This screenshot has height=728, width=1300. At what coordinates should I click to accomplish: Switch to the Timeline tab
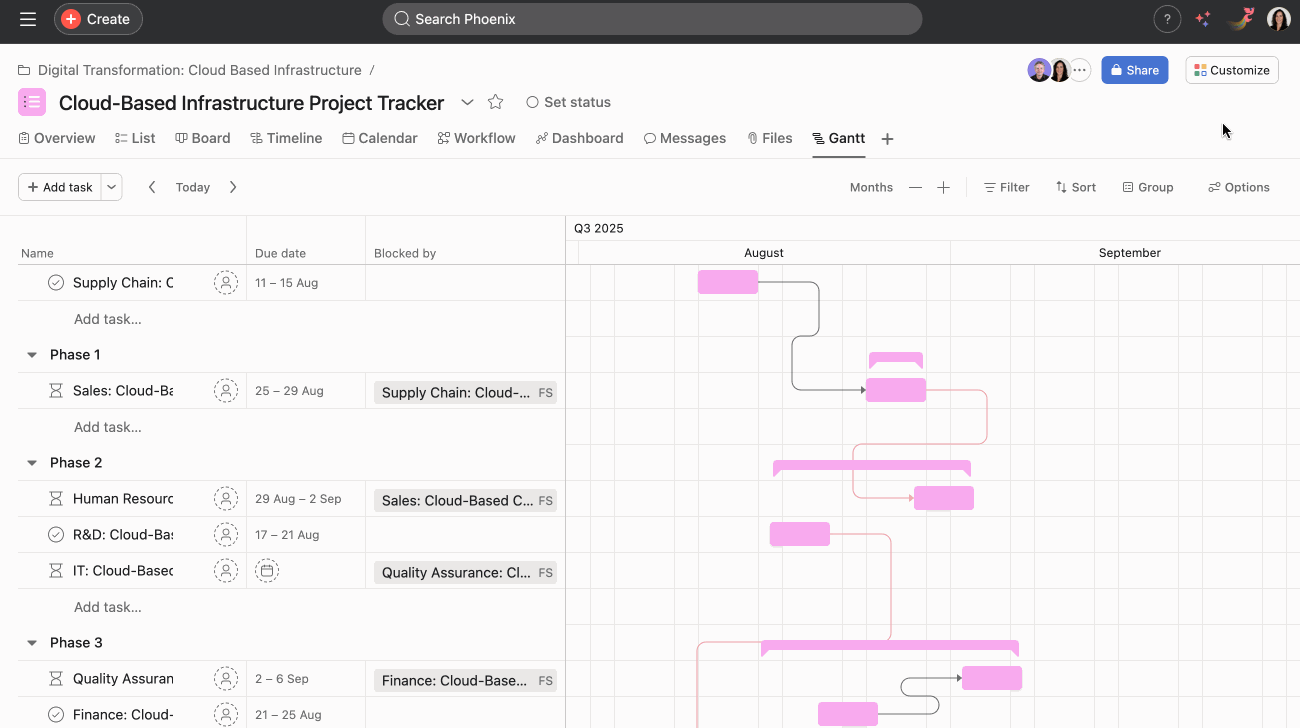click(x=286, y=138)
